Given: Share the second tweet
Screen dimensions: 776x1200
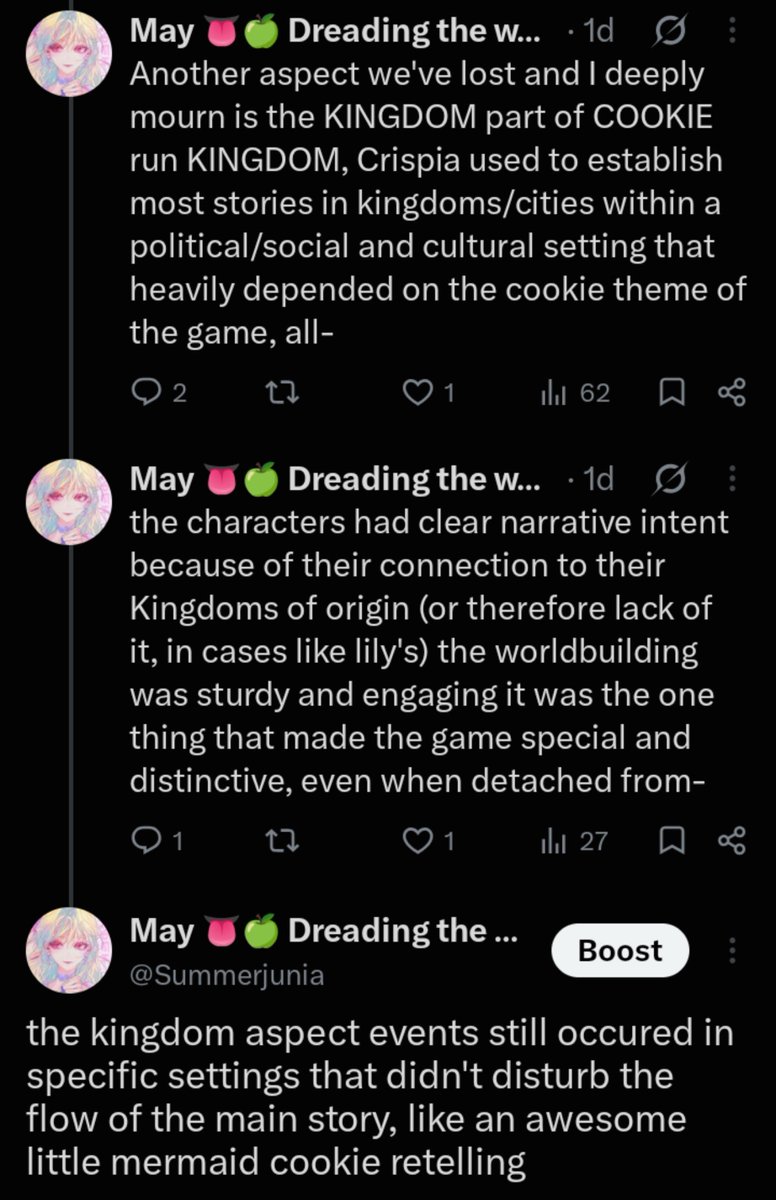Looking at the screenshot, I should 732,842.
